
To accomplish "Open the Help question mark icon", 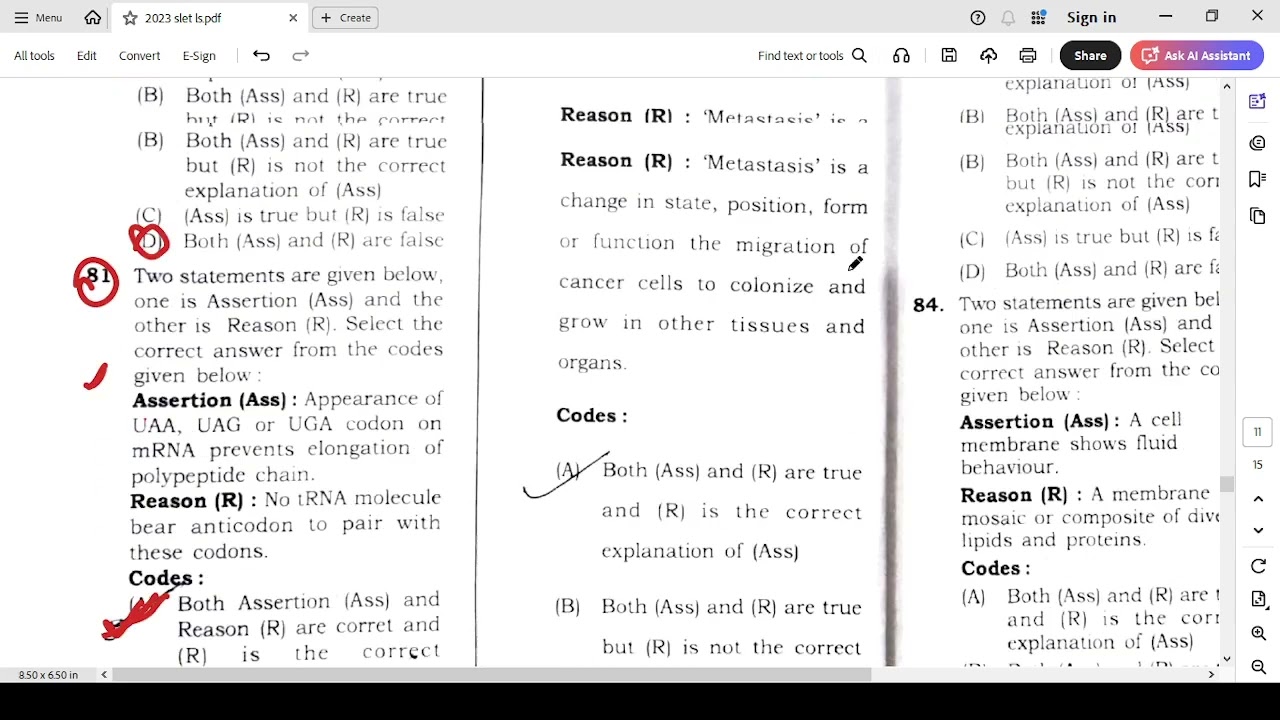I will pyautogui.click(x=978, y=18).
